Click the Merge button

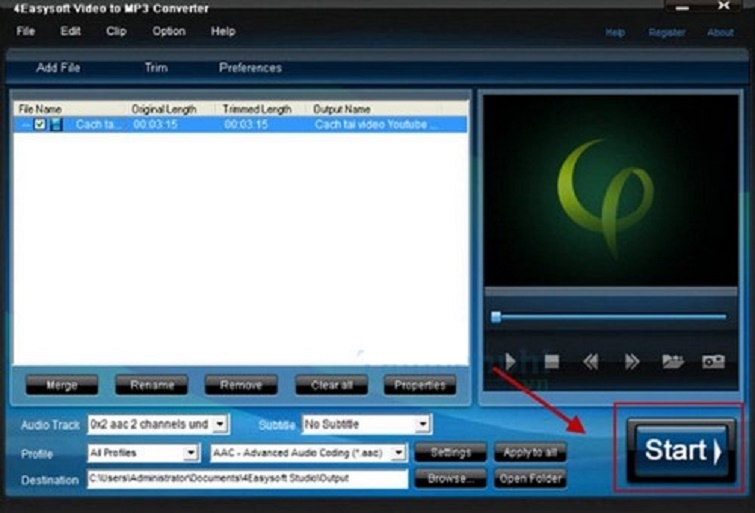coord(62,385)
